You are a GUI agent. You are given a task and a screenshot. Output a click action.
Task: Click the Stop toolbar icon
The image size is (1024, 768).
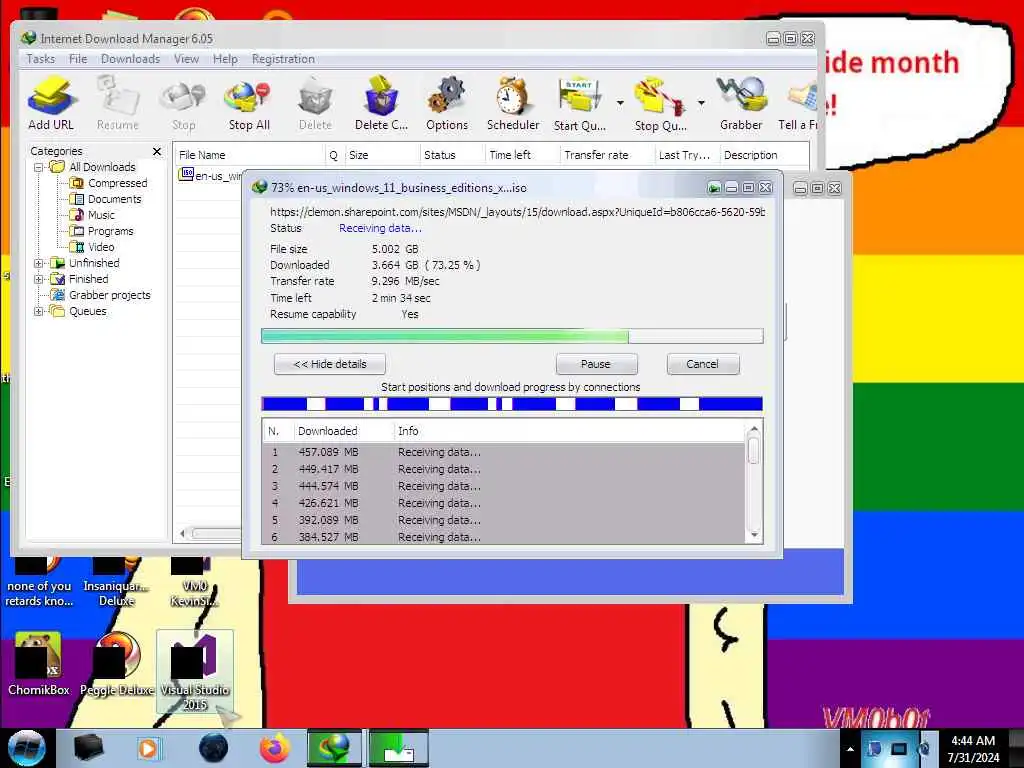pos(184,103)
